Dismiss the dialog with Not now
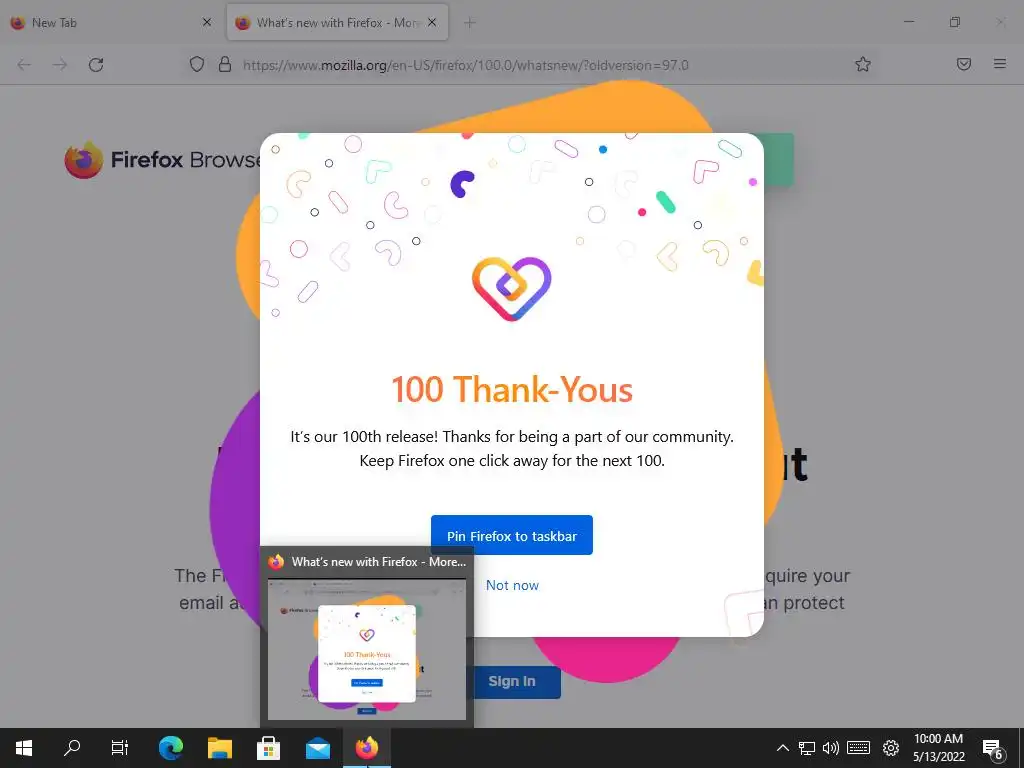Screen dimensions: 1024x768 tap(512, 585)
